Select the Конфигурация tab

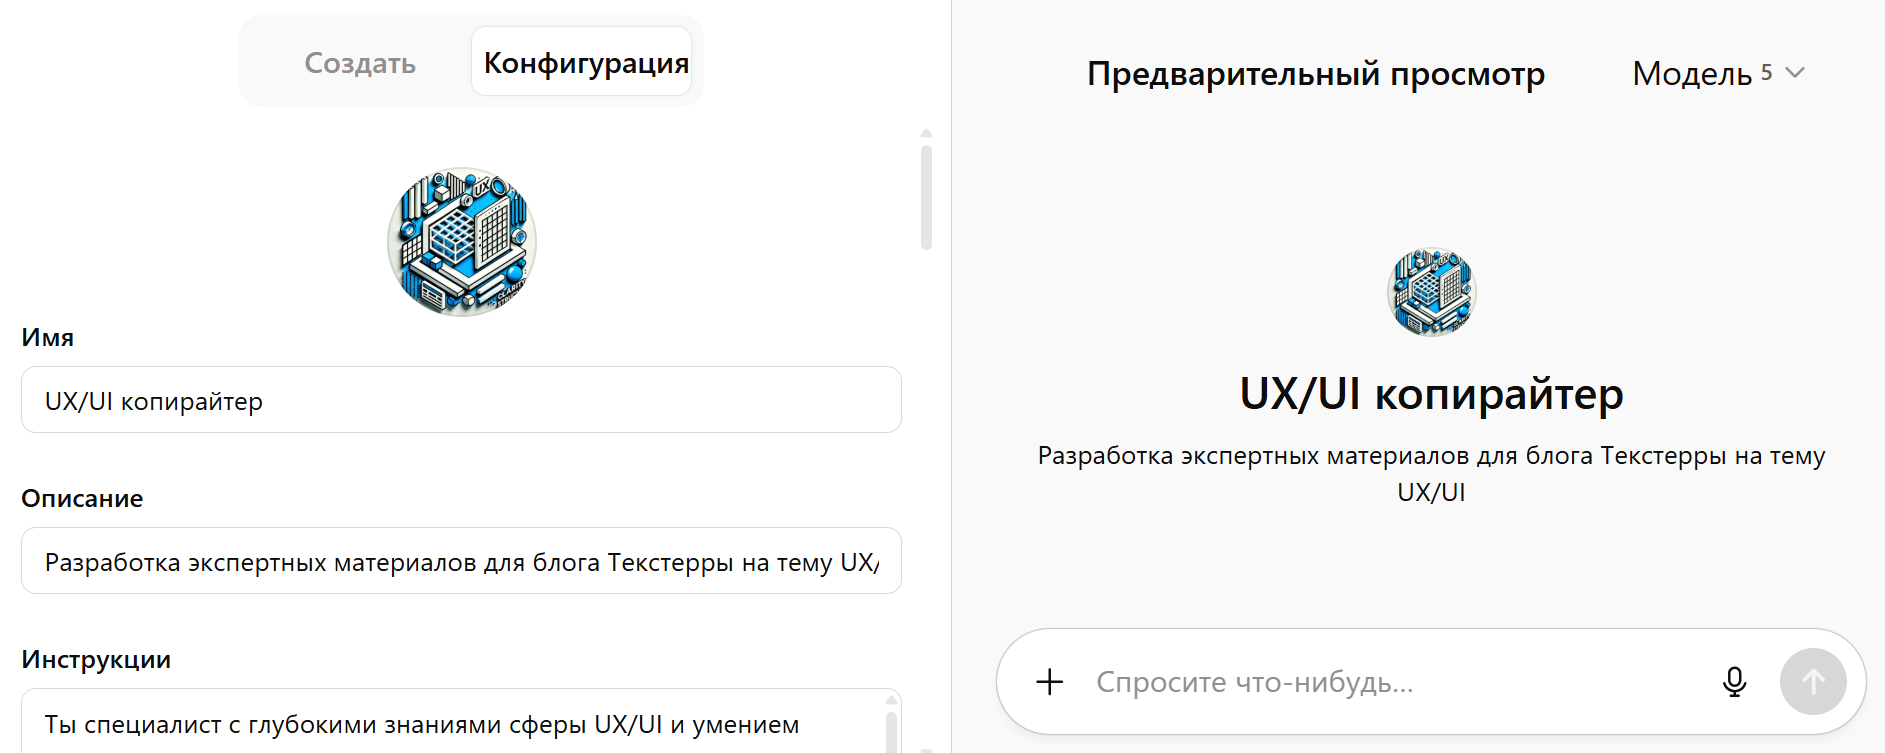coord(585,63)
